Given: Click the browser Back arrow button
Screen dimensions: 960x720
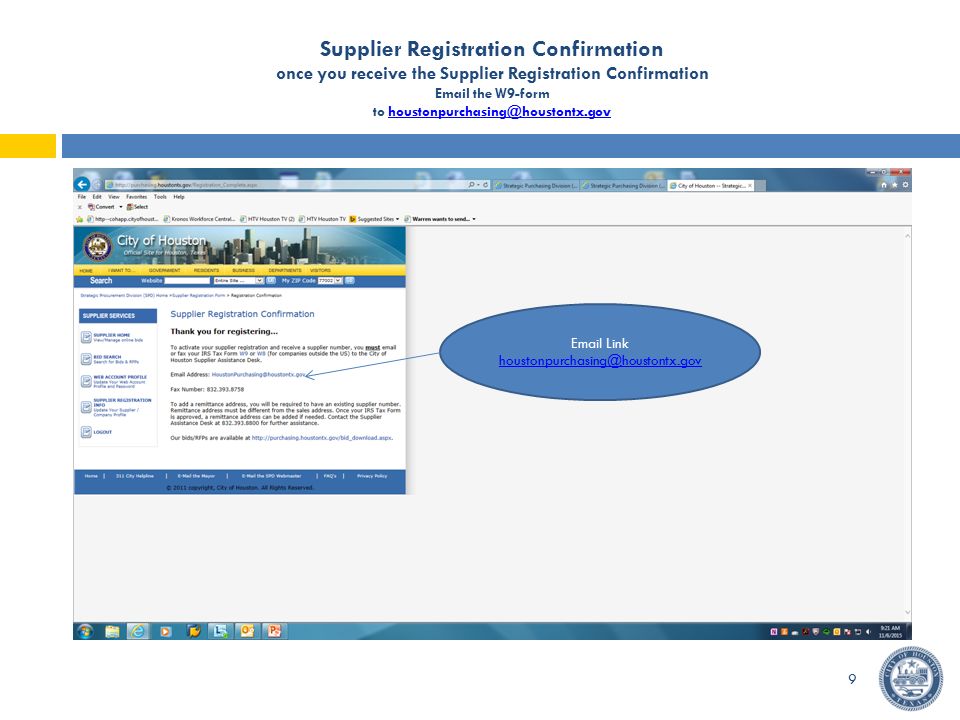Looking at the screenshot, I should pos(82,184).
